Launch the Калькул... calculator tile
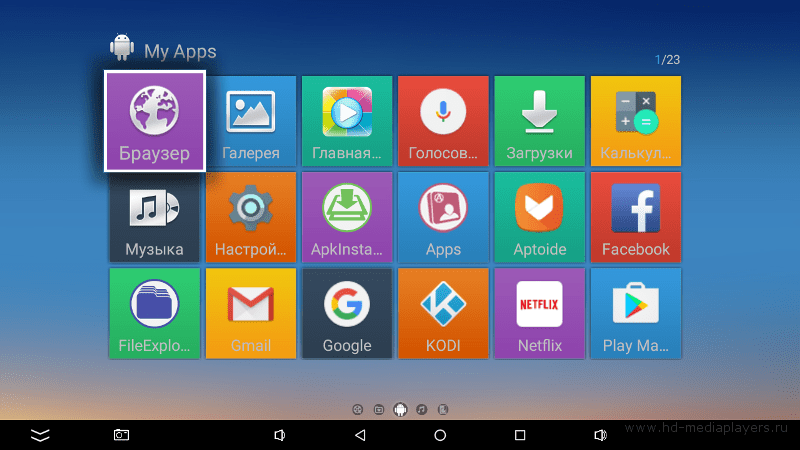The width and height of the screenshot is (800, 450). pyautogui.click(x=636, y=121)
